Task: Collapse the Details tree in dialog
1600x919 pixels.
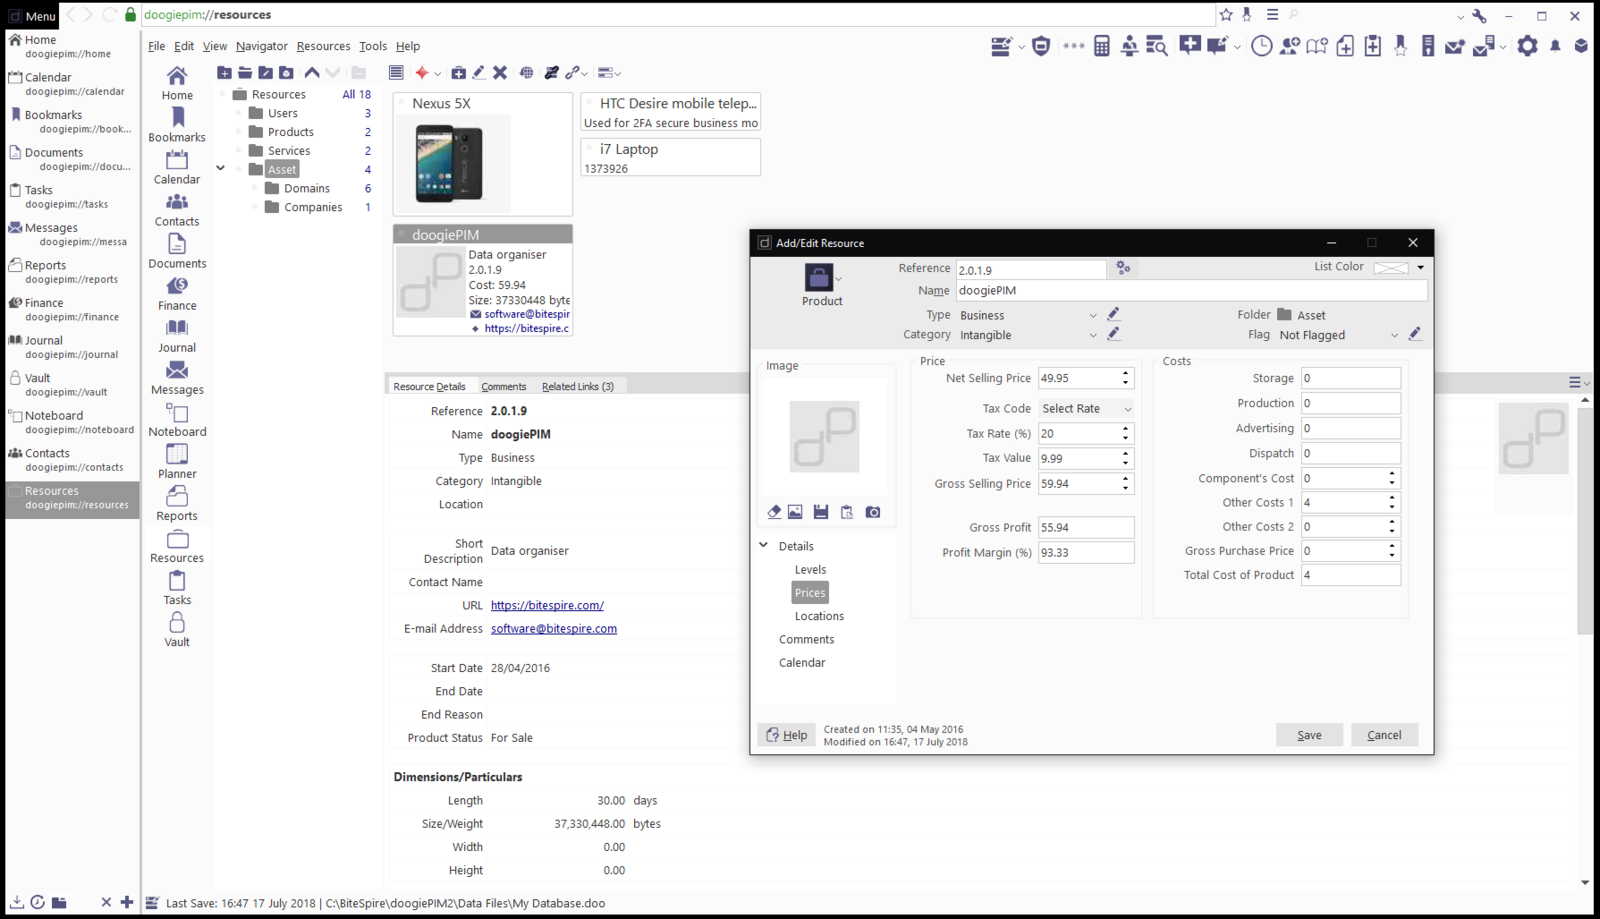Action: pos(764,545)
